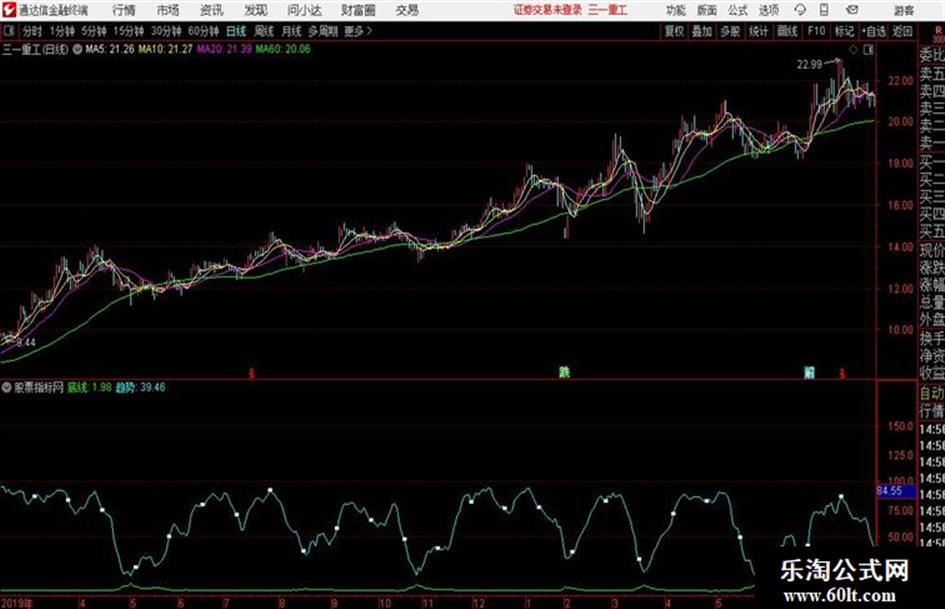Viewport: 945px width, 609px height.
Task: Click the MA5: 21.26 indicator value
Action: (110, 49)
